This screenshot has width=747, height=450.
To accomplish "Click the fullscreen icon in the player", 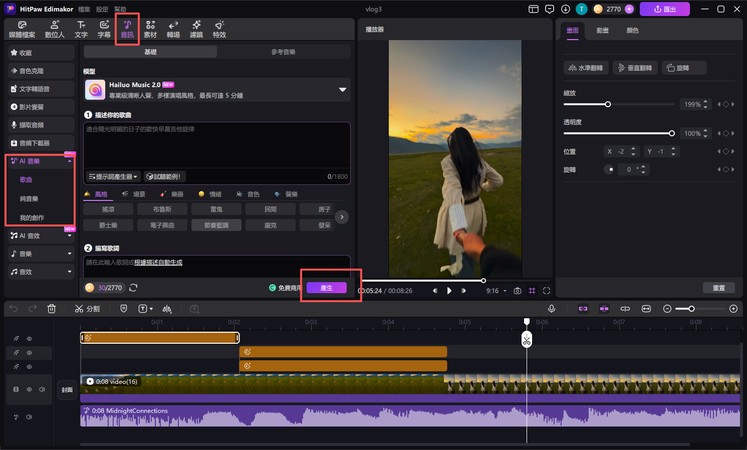I will point(547,291).
